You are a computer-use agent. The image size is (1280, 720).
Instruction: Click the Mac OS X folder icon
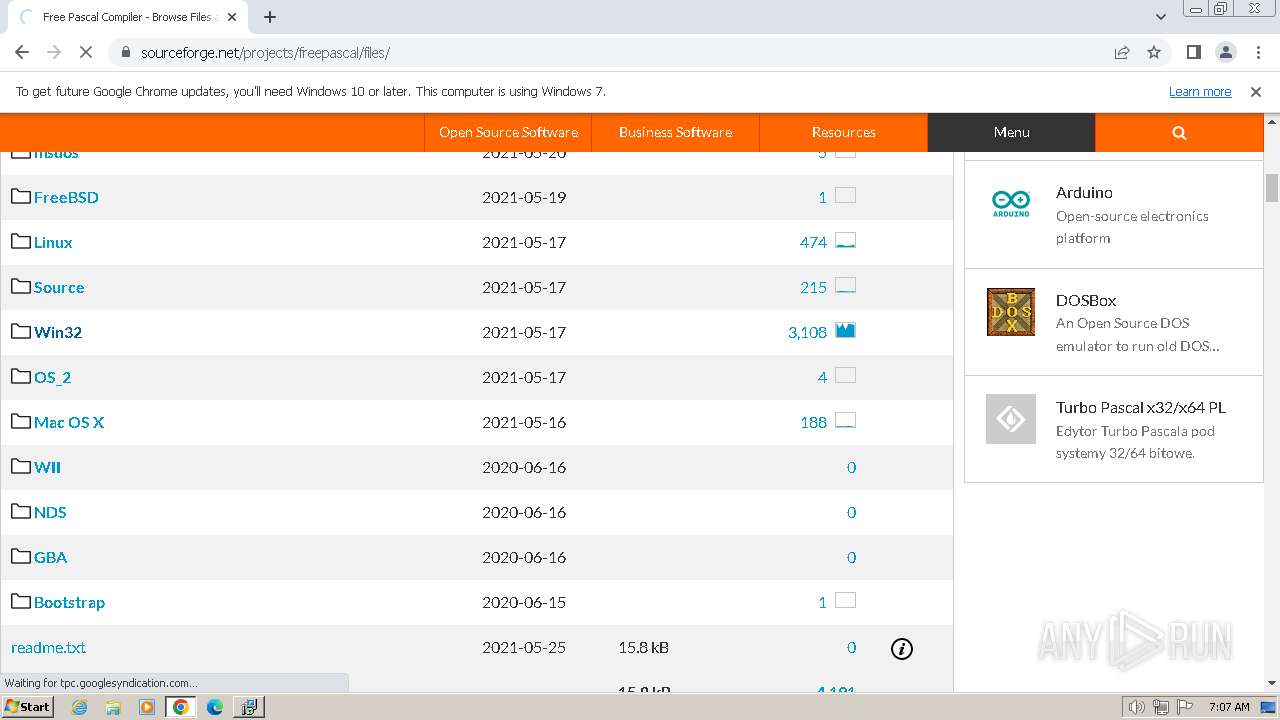point(21,421)
